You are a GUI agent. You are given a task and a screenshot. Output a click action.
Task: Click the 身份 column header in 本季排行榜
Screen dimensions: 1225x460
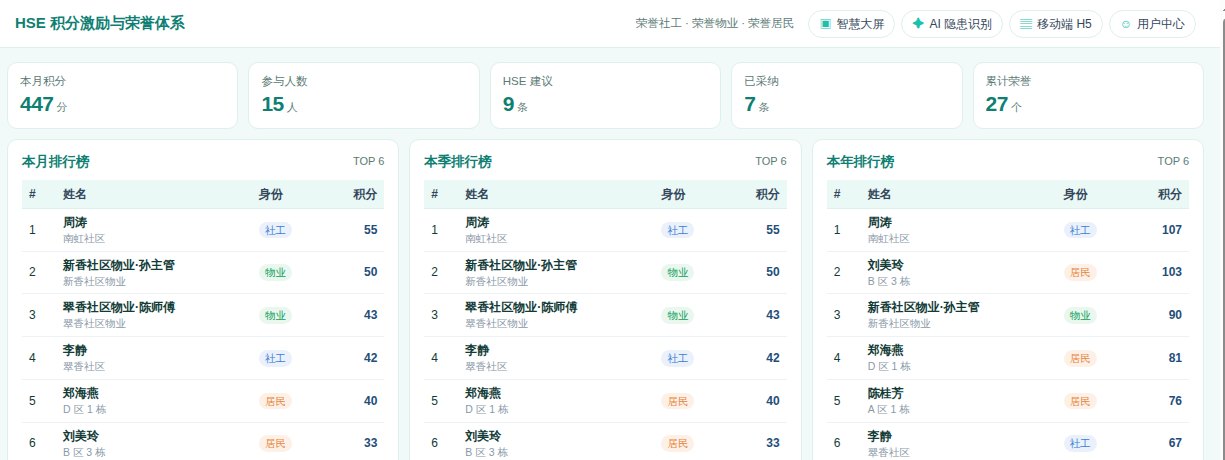tap(673, 194)
